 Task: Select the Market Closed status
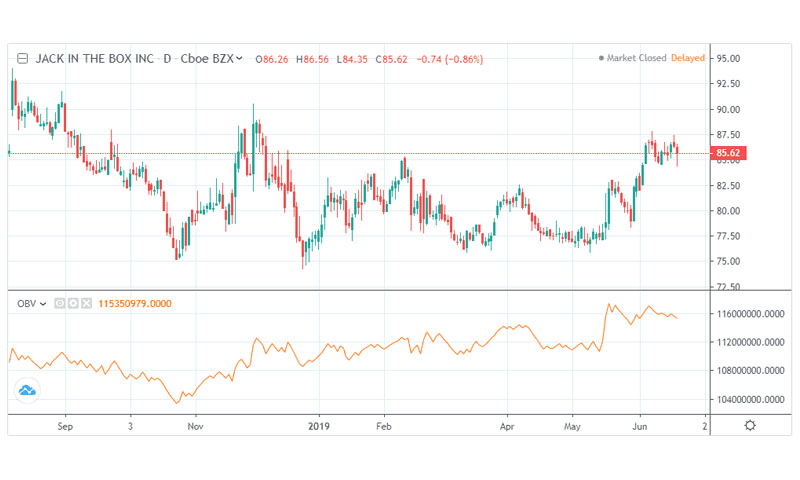click(632, 58)
